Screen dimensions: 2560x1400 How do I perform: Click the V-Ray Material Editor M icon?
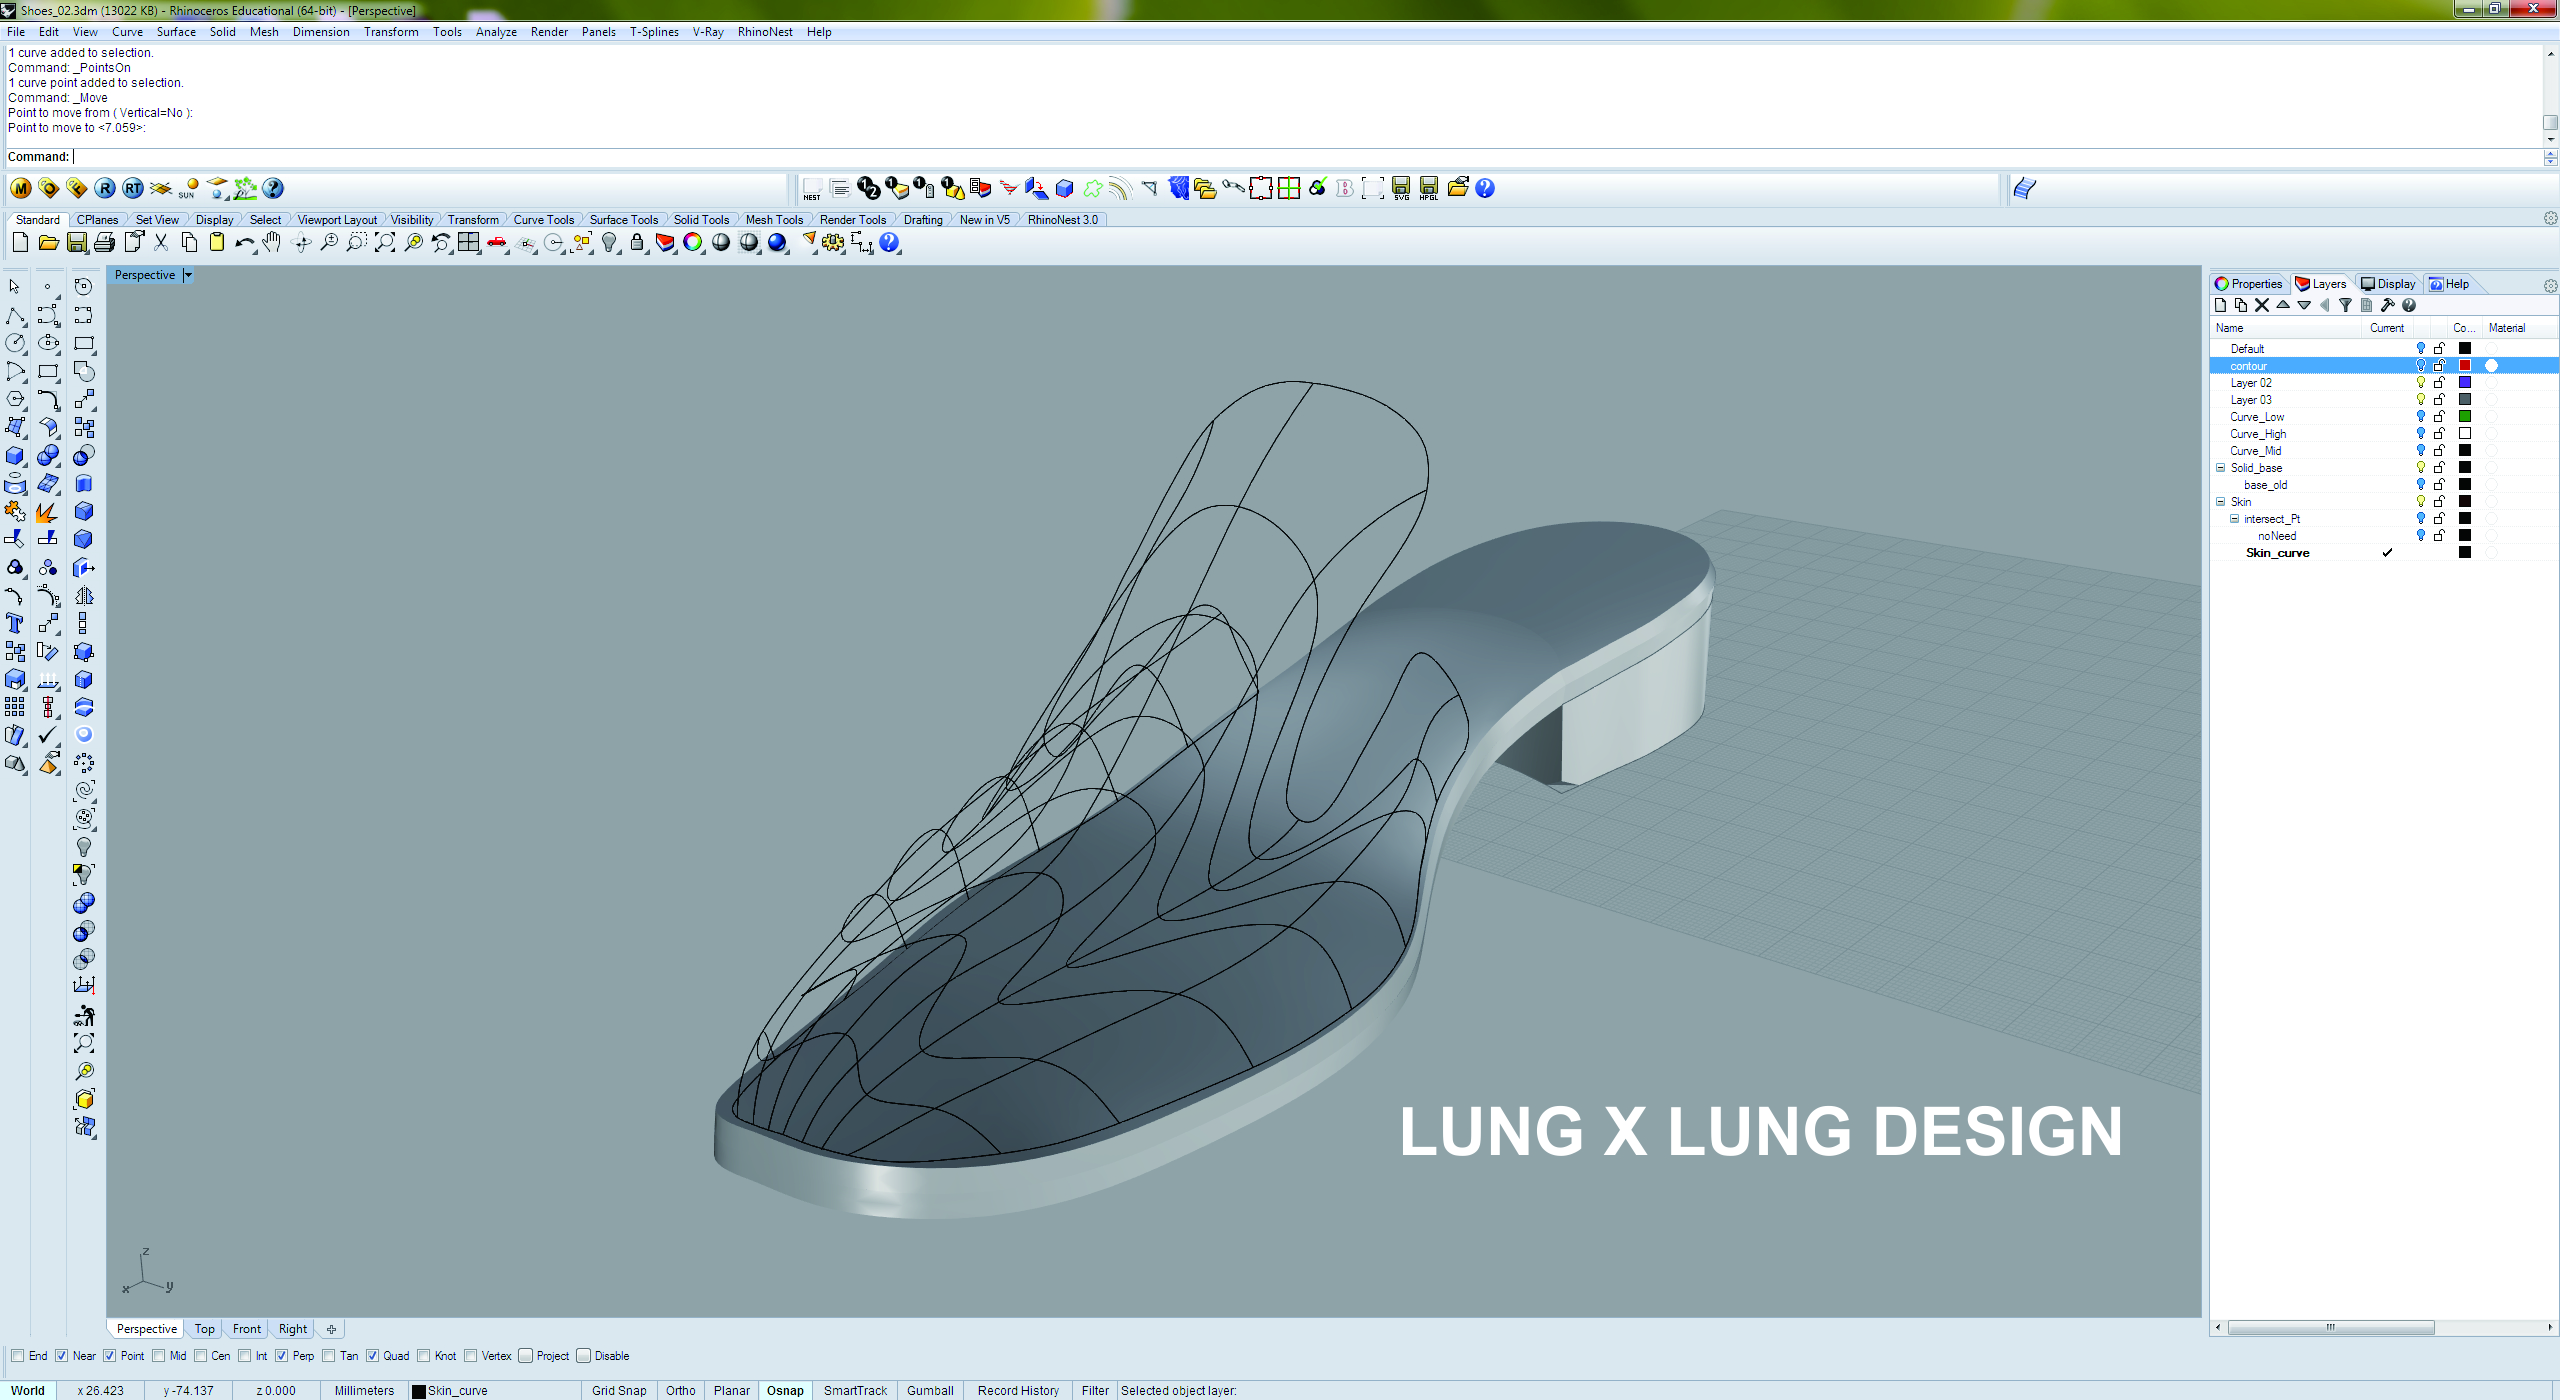click(x=21, y=188)
